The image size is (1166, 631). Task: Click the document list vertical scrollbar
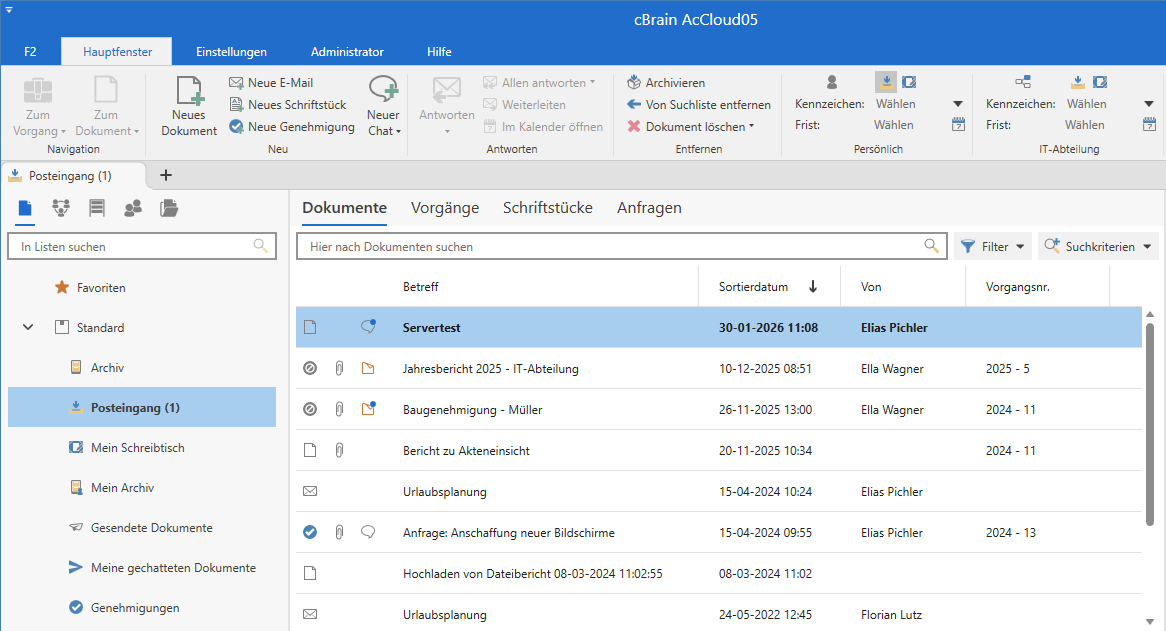point(1150,424)
